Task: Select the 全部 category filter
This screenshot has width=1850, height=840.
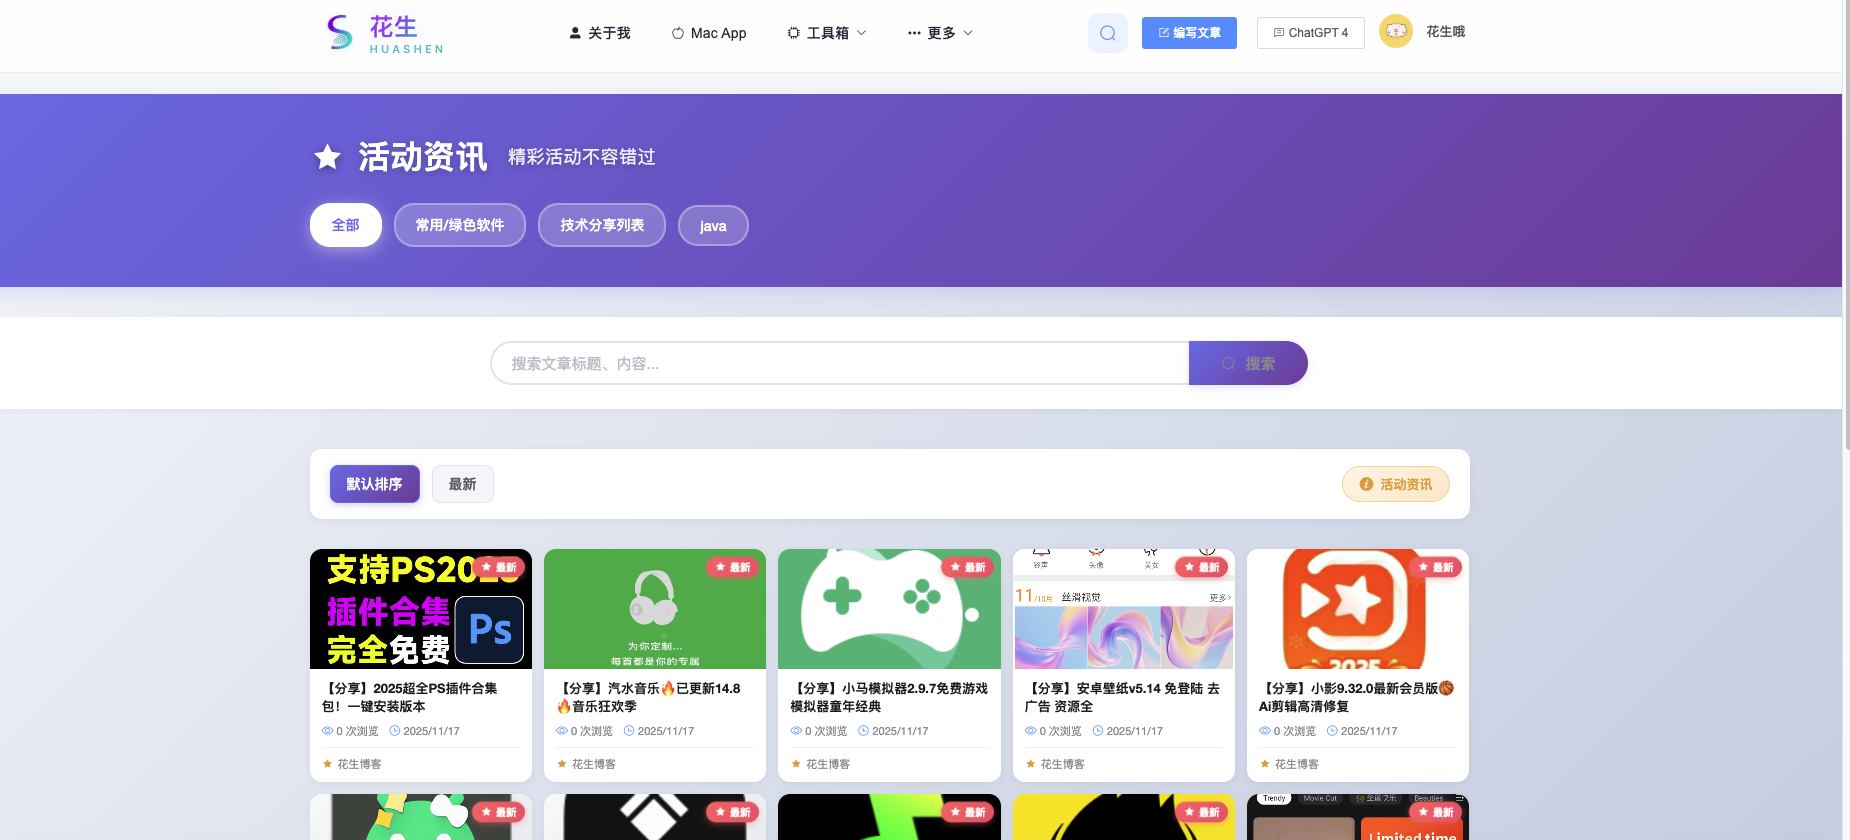Action: point(345,225)
